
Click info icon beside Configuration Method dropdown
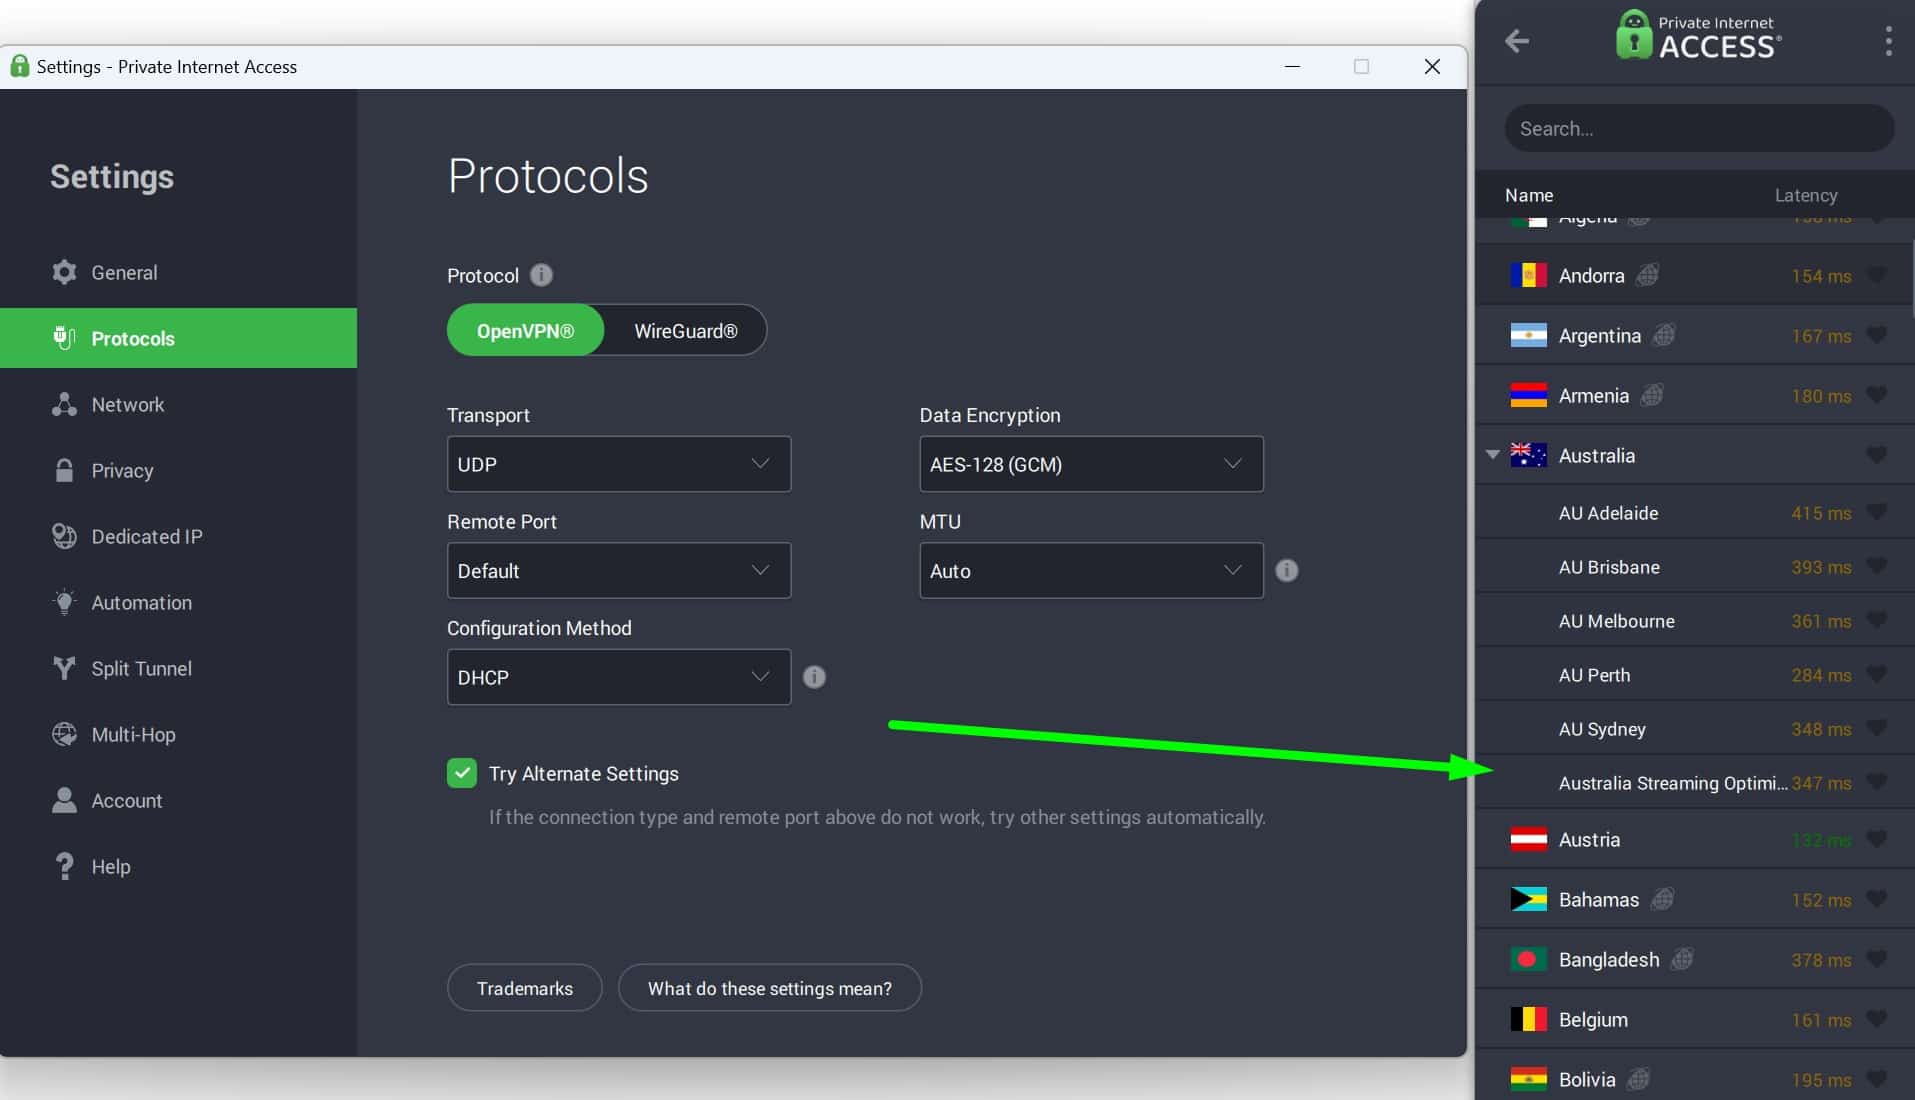click(x=814, y=677)
